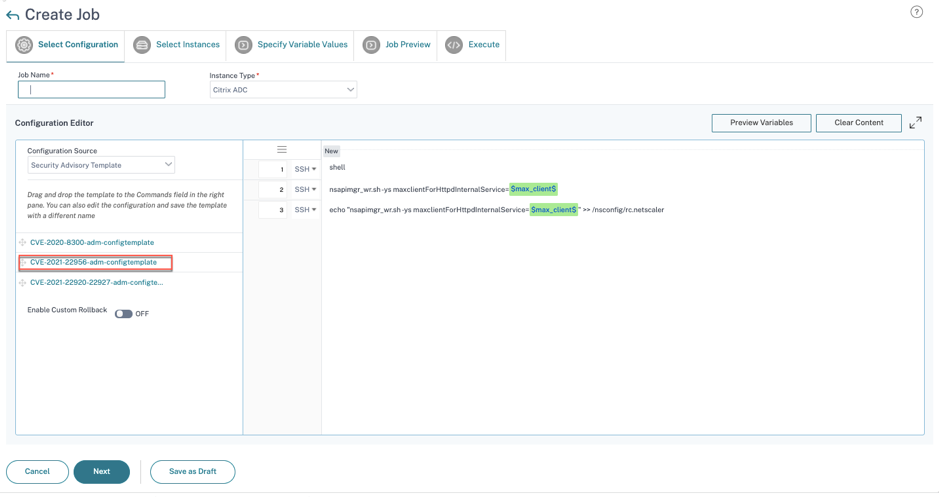This screenshot has width=939, height=497.
Task: Open SSH protocol dropdown for line 1
Action: tap(305, 169)
